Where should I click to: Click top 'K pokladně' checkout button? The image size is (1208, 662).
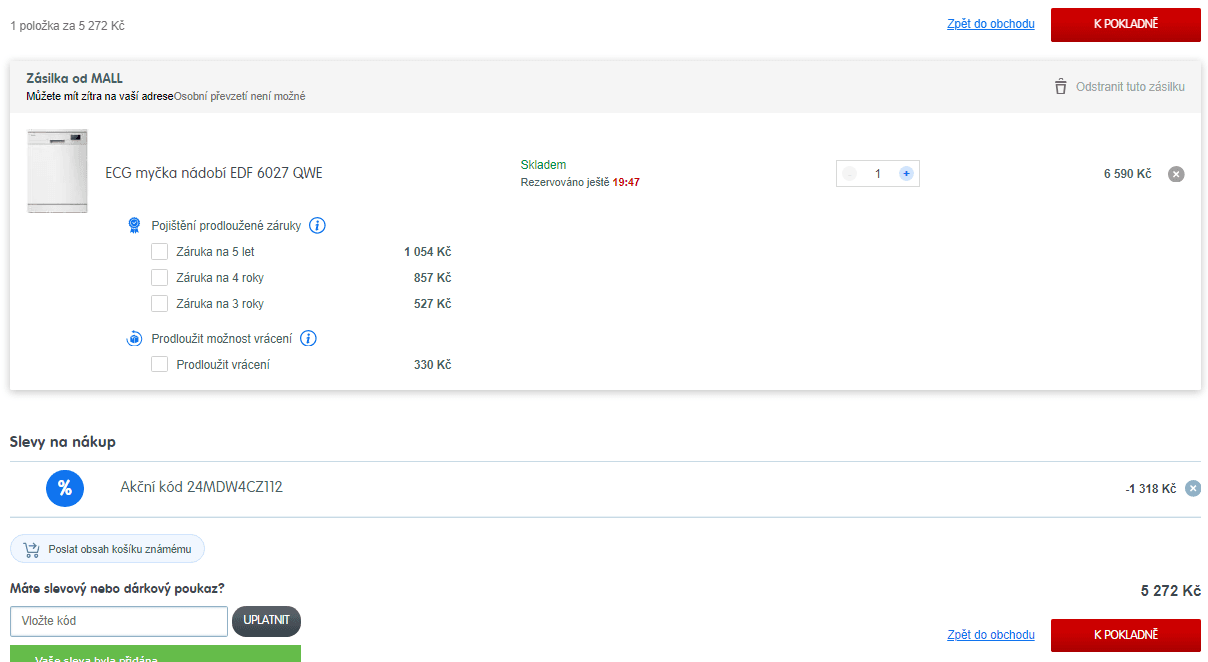[1126, 24]
